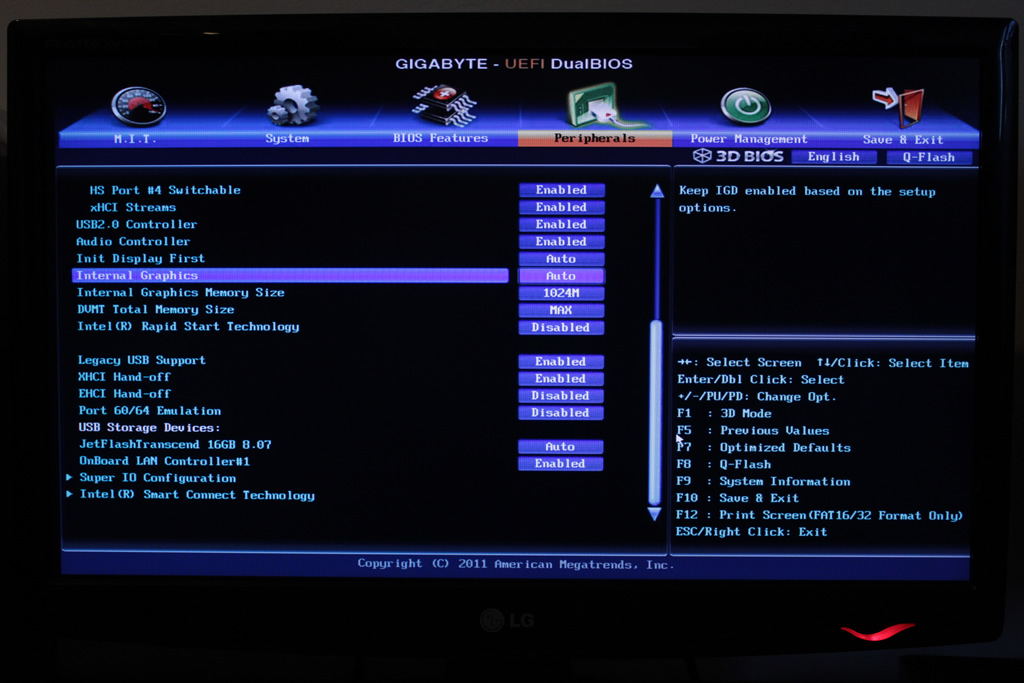This screenshot has width=1024, height=683.
Task: Click the F1 3D Mode hint
Action: coord(724,414)
